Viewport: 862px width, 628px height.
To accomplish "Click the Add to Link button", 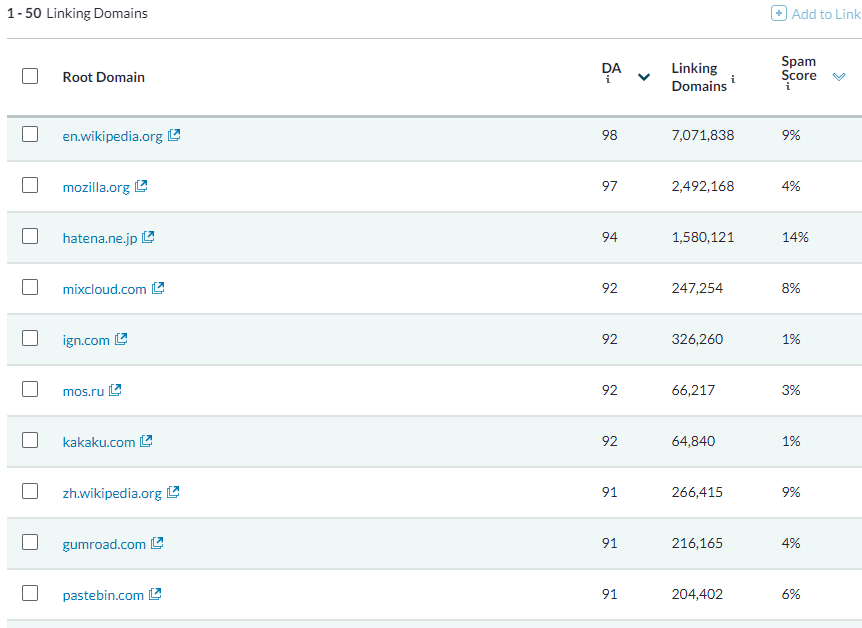I will 816,14.
